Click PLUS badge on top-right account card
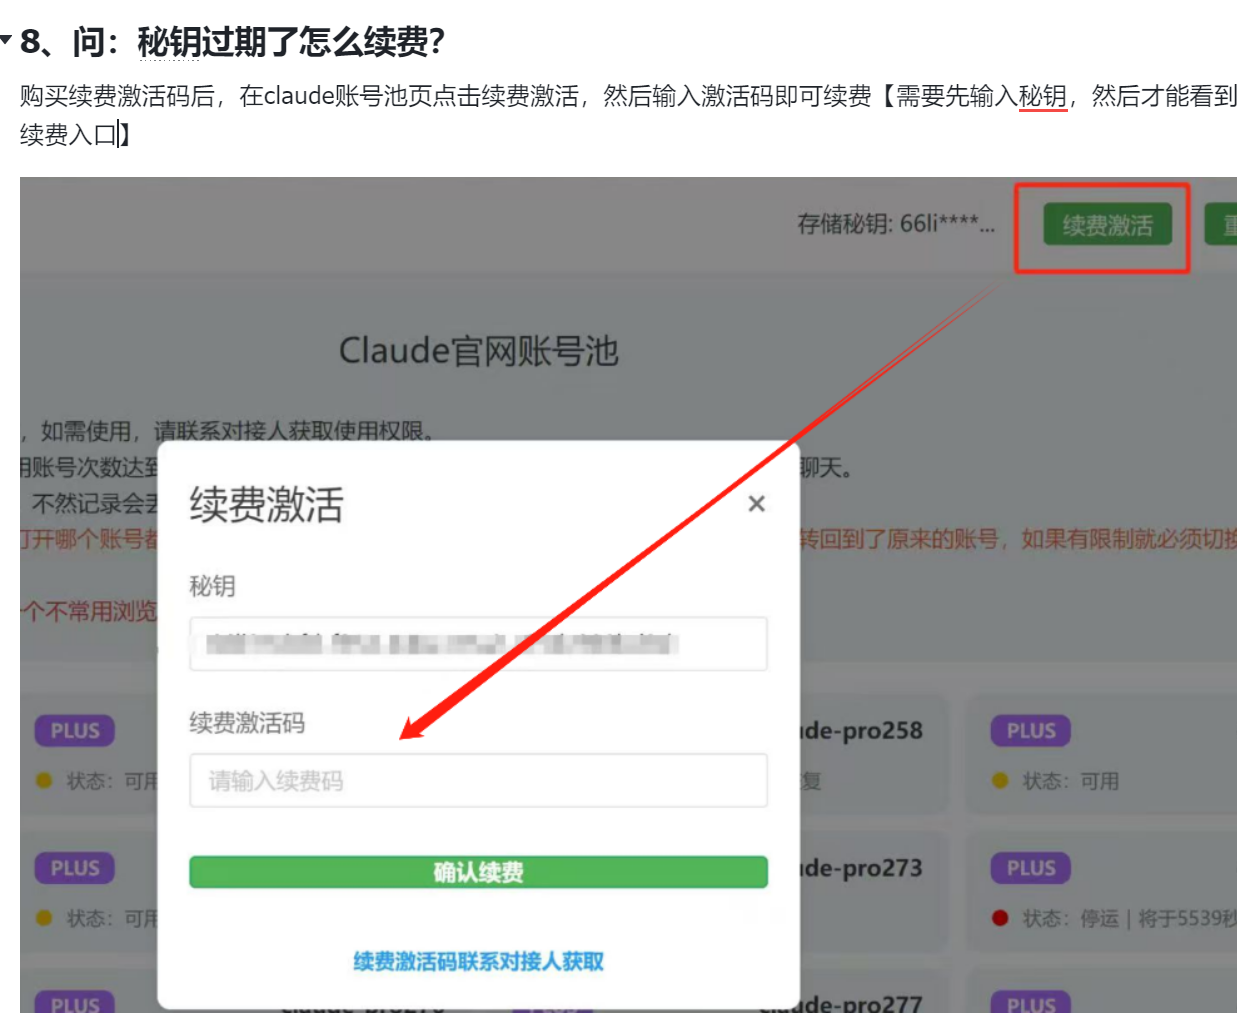Image resolution: width=1237 pixels, height=1015 pixels. coord(1031,731)
